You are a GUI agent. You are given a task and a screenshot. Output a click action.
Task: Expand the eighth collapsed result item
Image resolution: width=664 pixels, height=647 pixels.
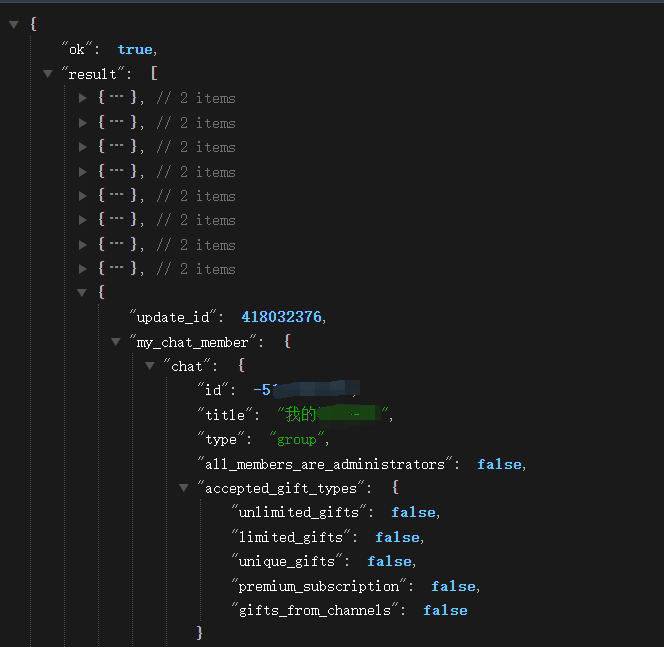83,269
